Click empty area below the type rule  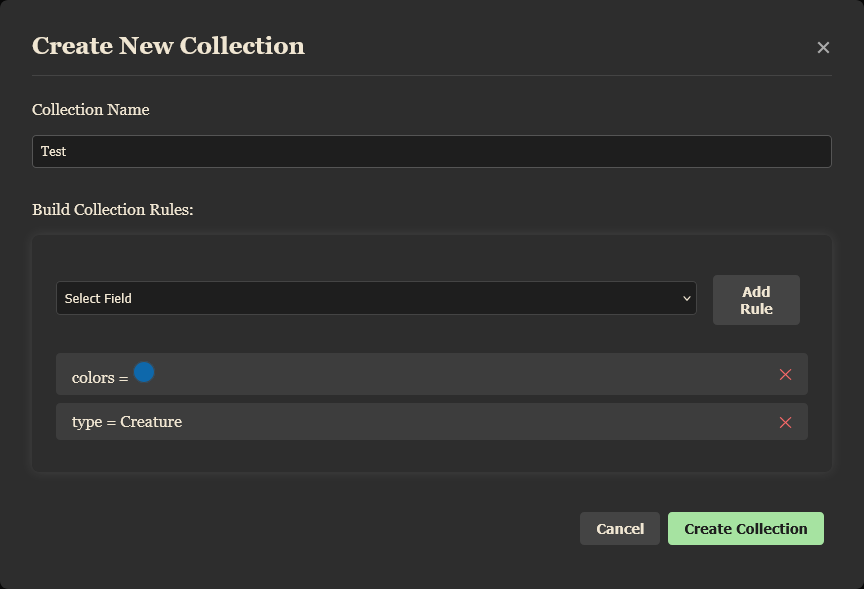(x=430, y=456)
